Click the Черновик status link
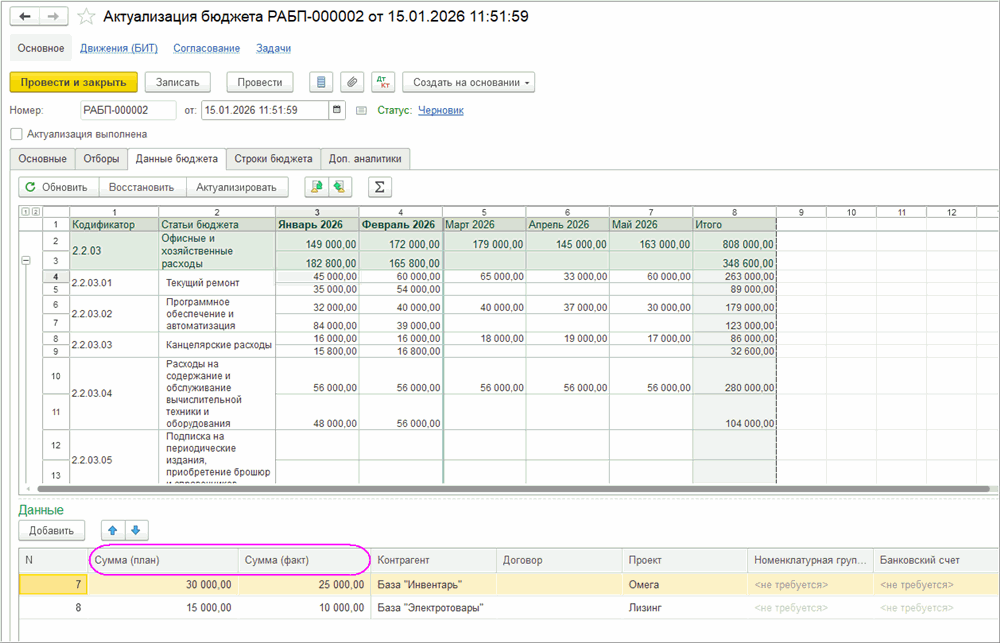Viewport: 1000px width, 643px height. (440, 110)
